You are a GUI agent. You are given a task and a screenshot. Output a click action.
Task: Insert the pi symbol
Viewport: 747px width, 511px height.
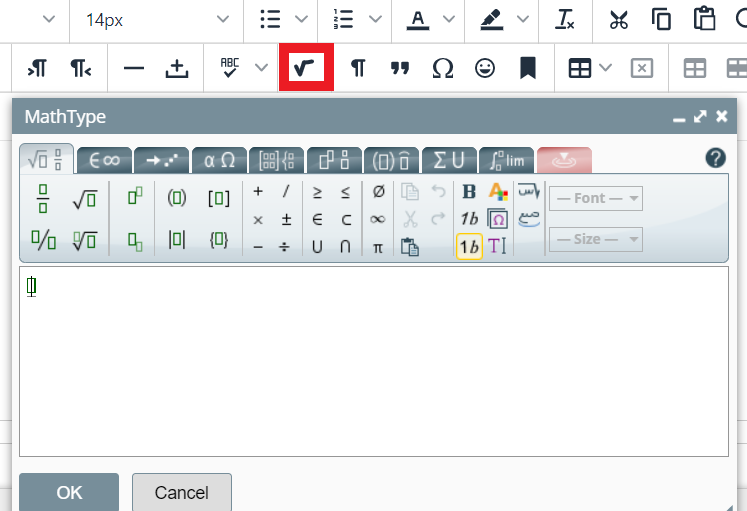point(377,248)
